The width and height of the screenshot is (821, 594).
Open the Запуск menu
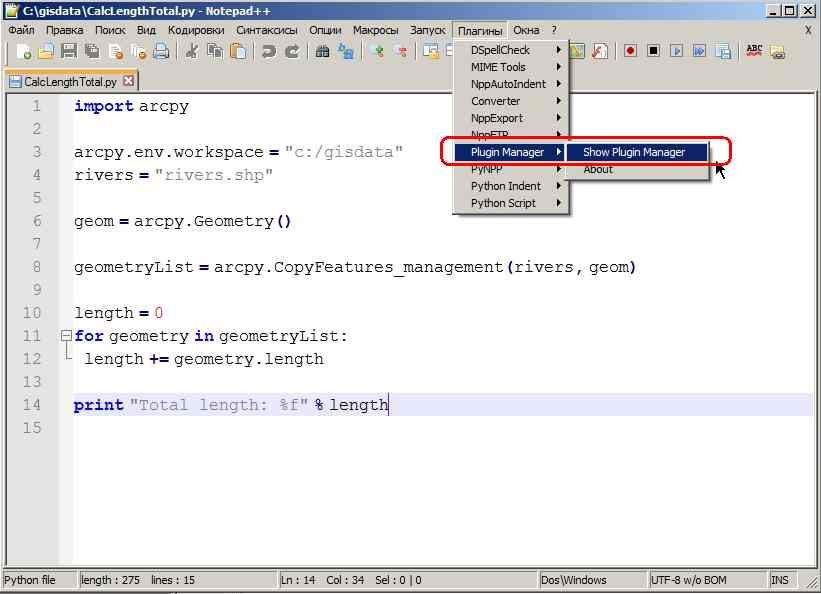coord(427,30)
